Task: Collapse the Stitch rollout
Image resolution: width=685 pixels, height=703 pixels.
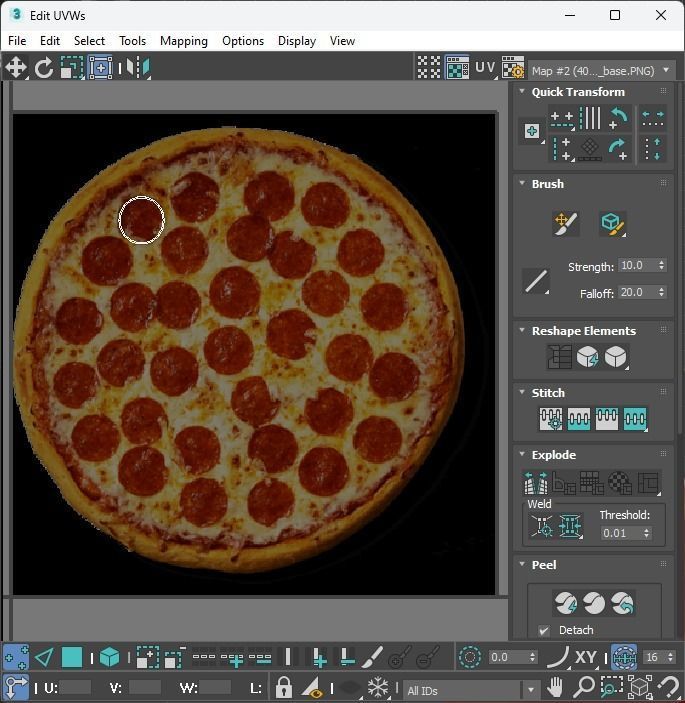Action: 522,392
